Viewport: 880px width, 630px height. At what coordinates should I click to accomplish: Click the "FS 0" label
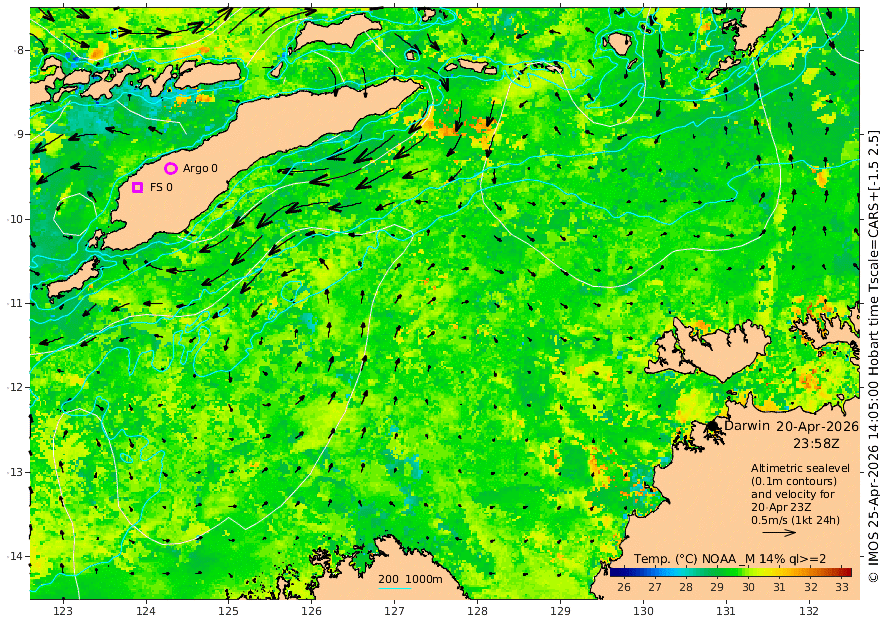click(x=161, y=187)
